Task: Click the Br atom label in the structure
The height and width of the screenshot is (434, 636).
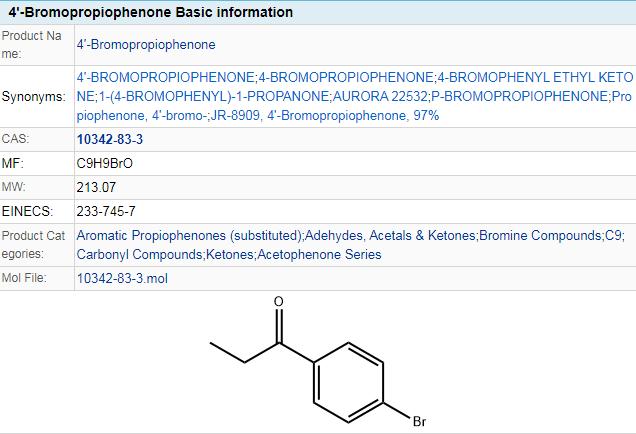Action: pyautogui.click(x=419, y=421)
